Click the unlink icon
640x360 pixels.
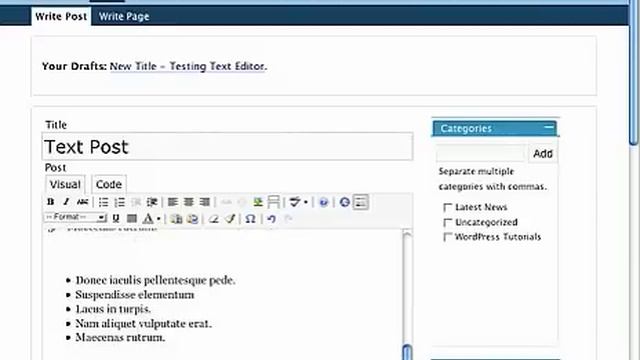(242, 202)
